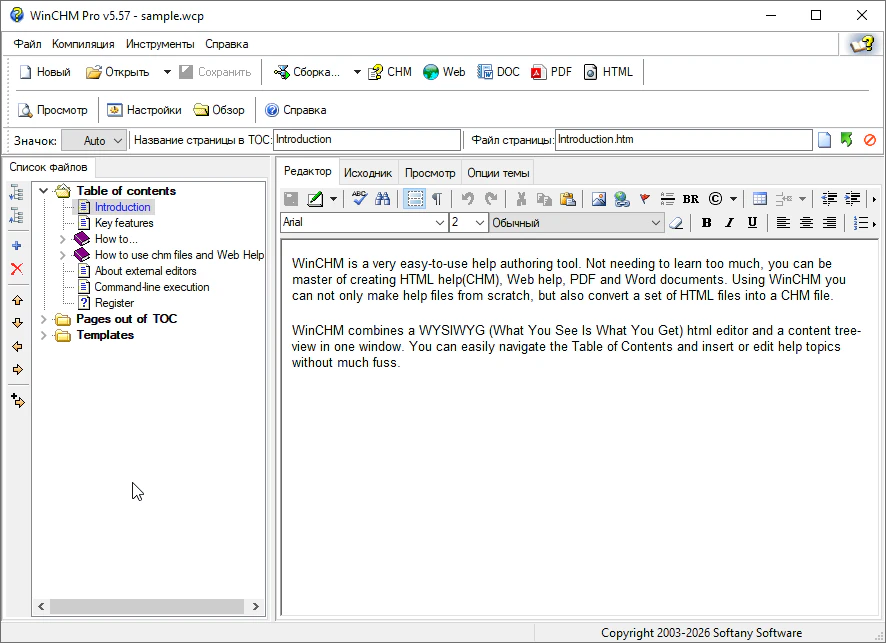Click the red X delete icon in sidebar

coord(17,269)
